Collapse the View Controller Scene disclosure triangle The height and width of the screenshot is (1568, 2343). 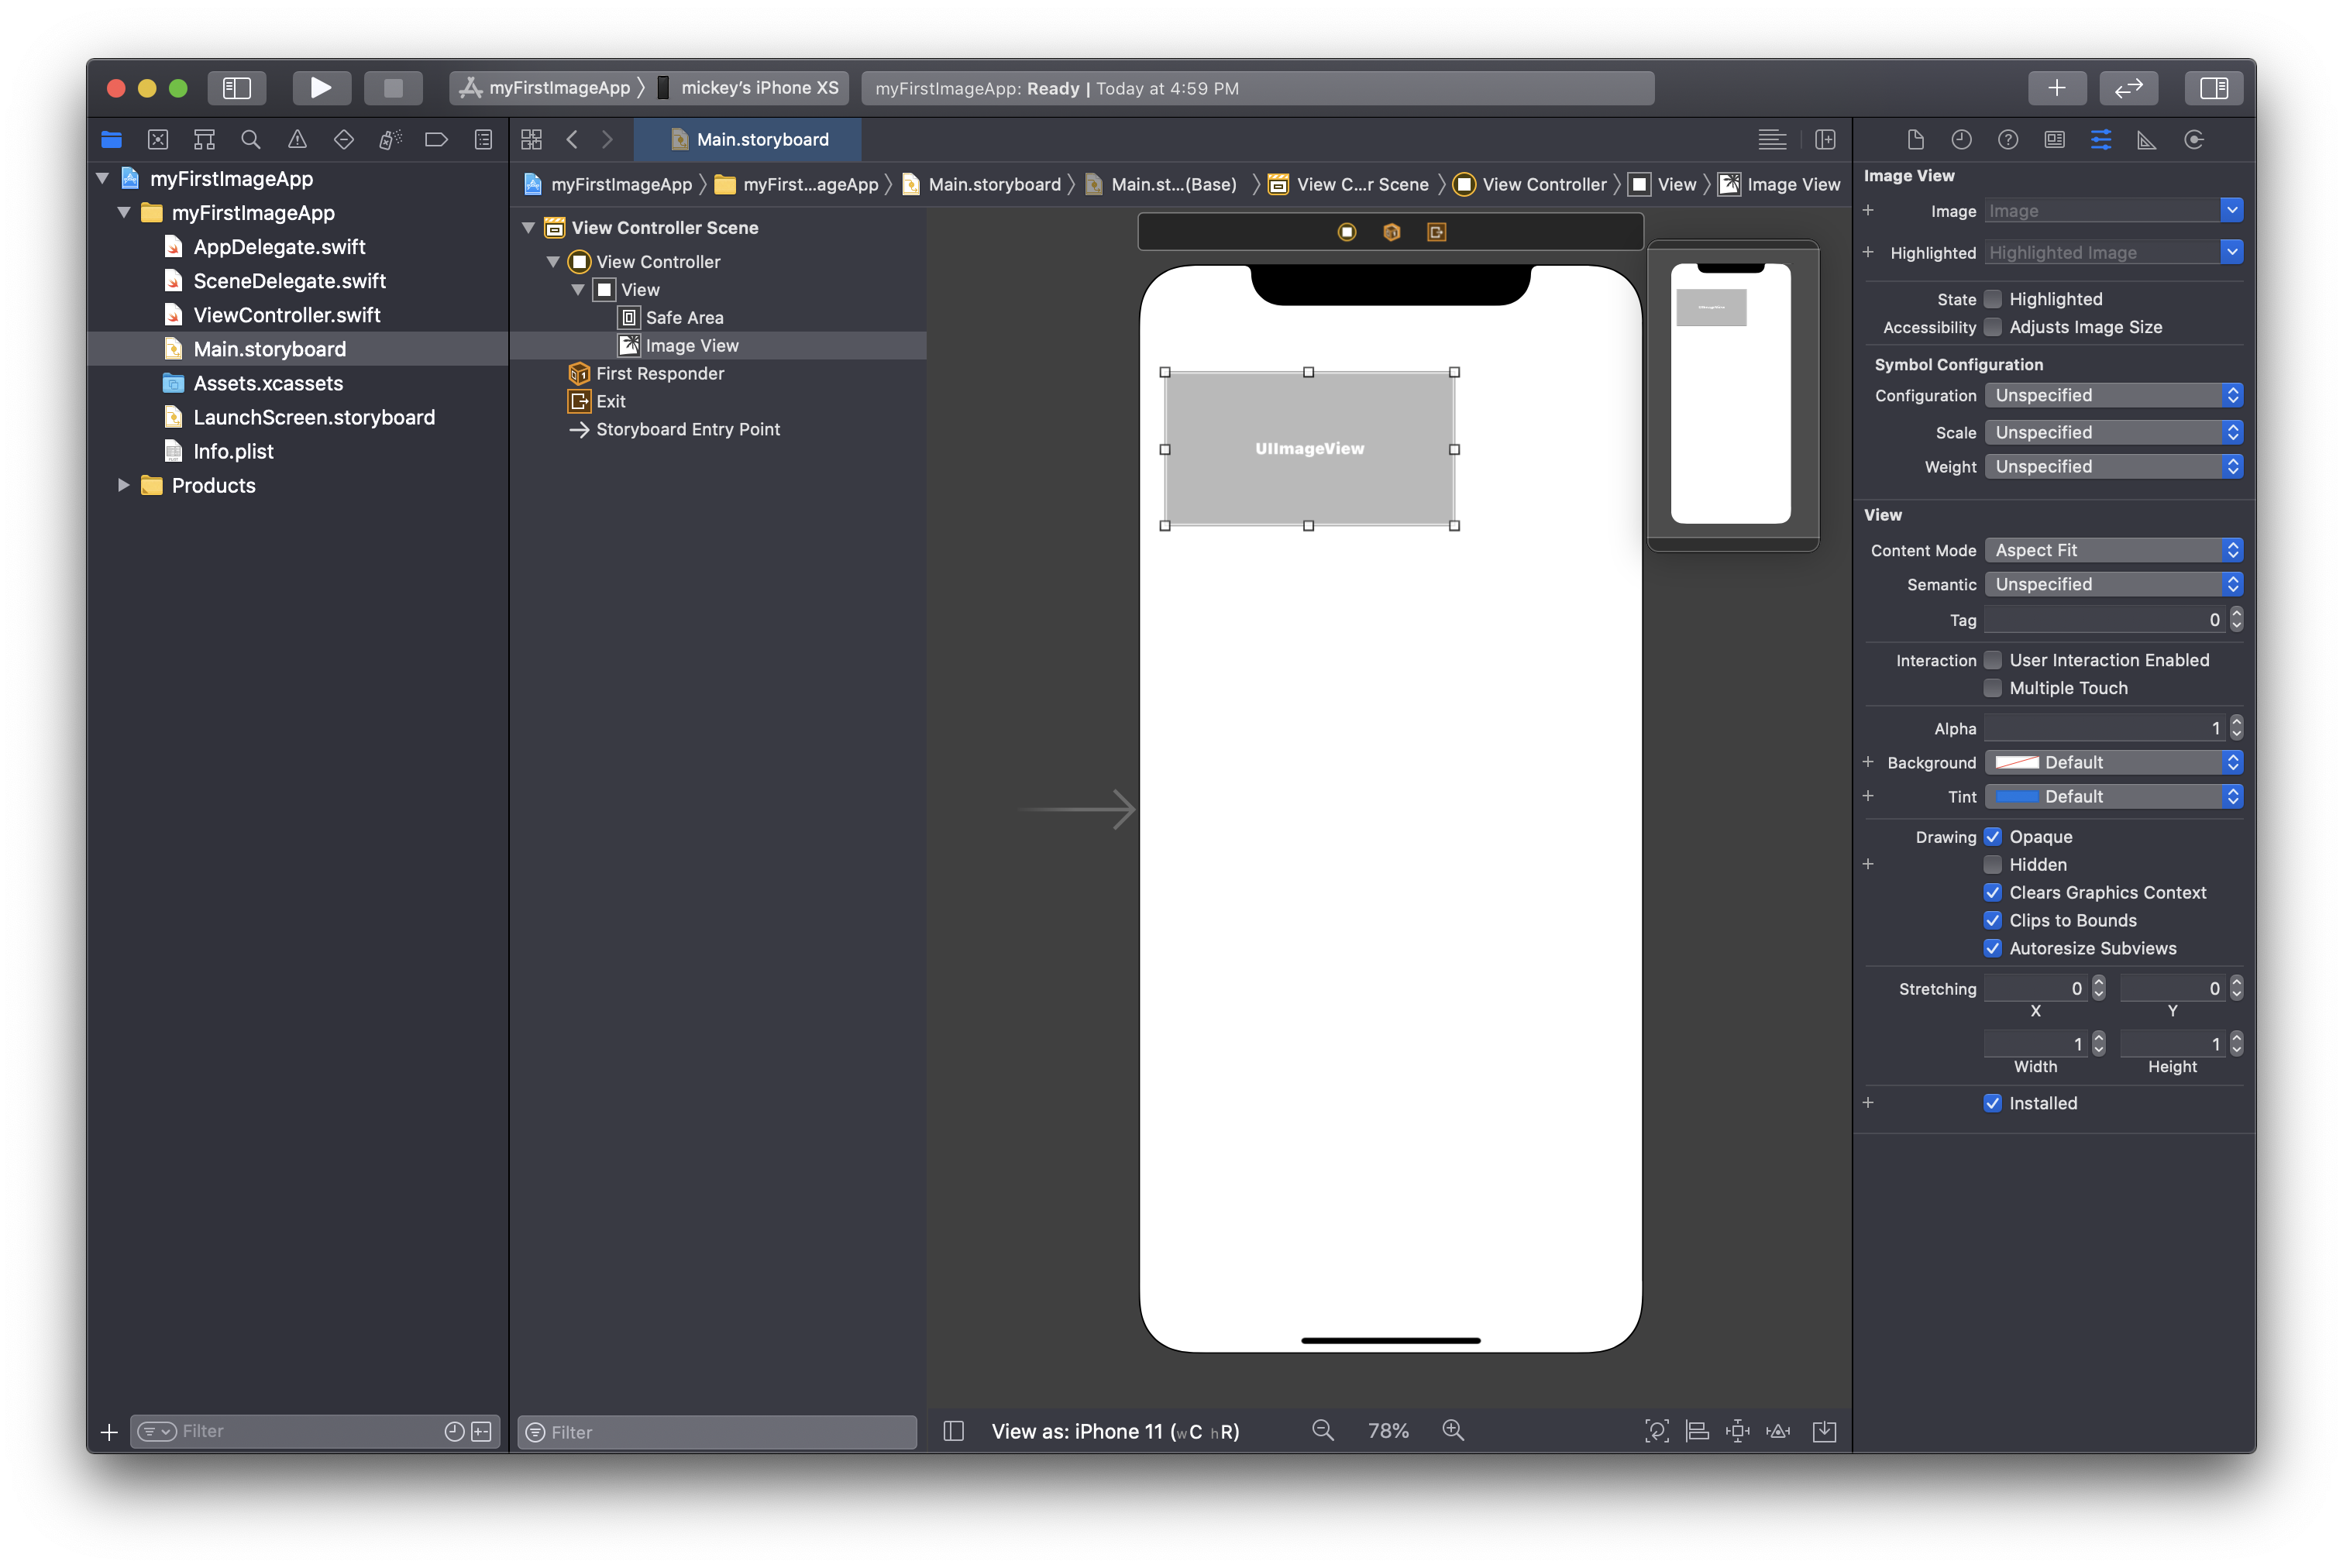click(528, 228)
